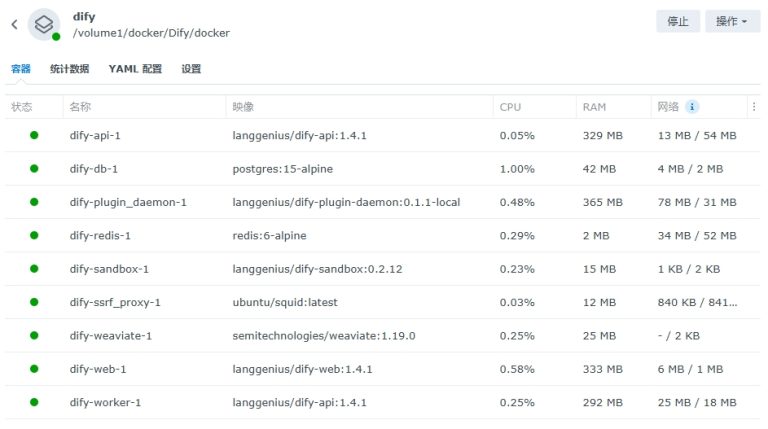Click the back arrow beside dify
The width and height of the screenshot is (768, 429).
(14, 24)
